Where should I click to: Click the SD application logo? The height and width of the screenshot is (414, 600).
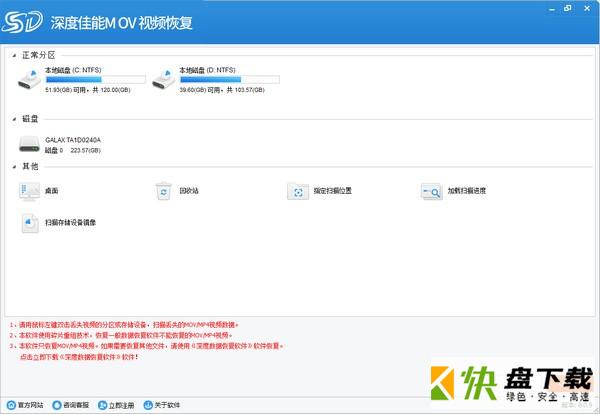(x=22, y=22)
